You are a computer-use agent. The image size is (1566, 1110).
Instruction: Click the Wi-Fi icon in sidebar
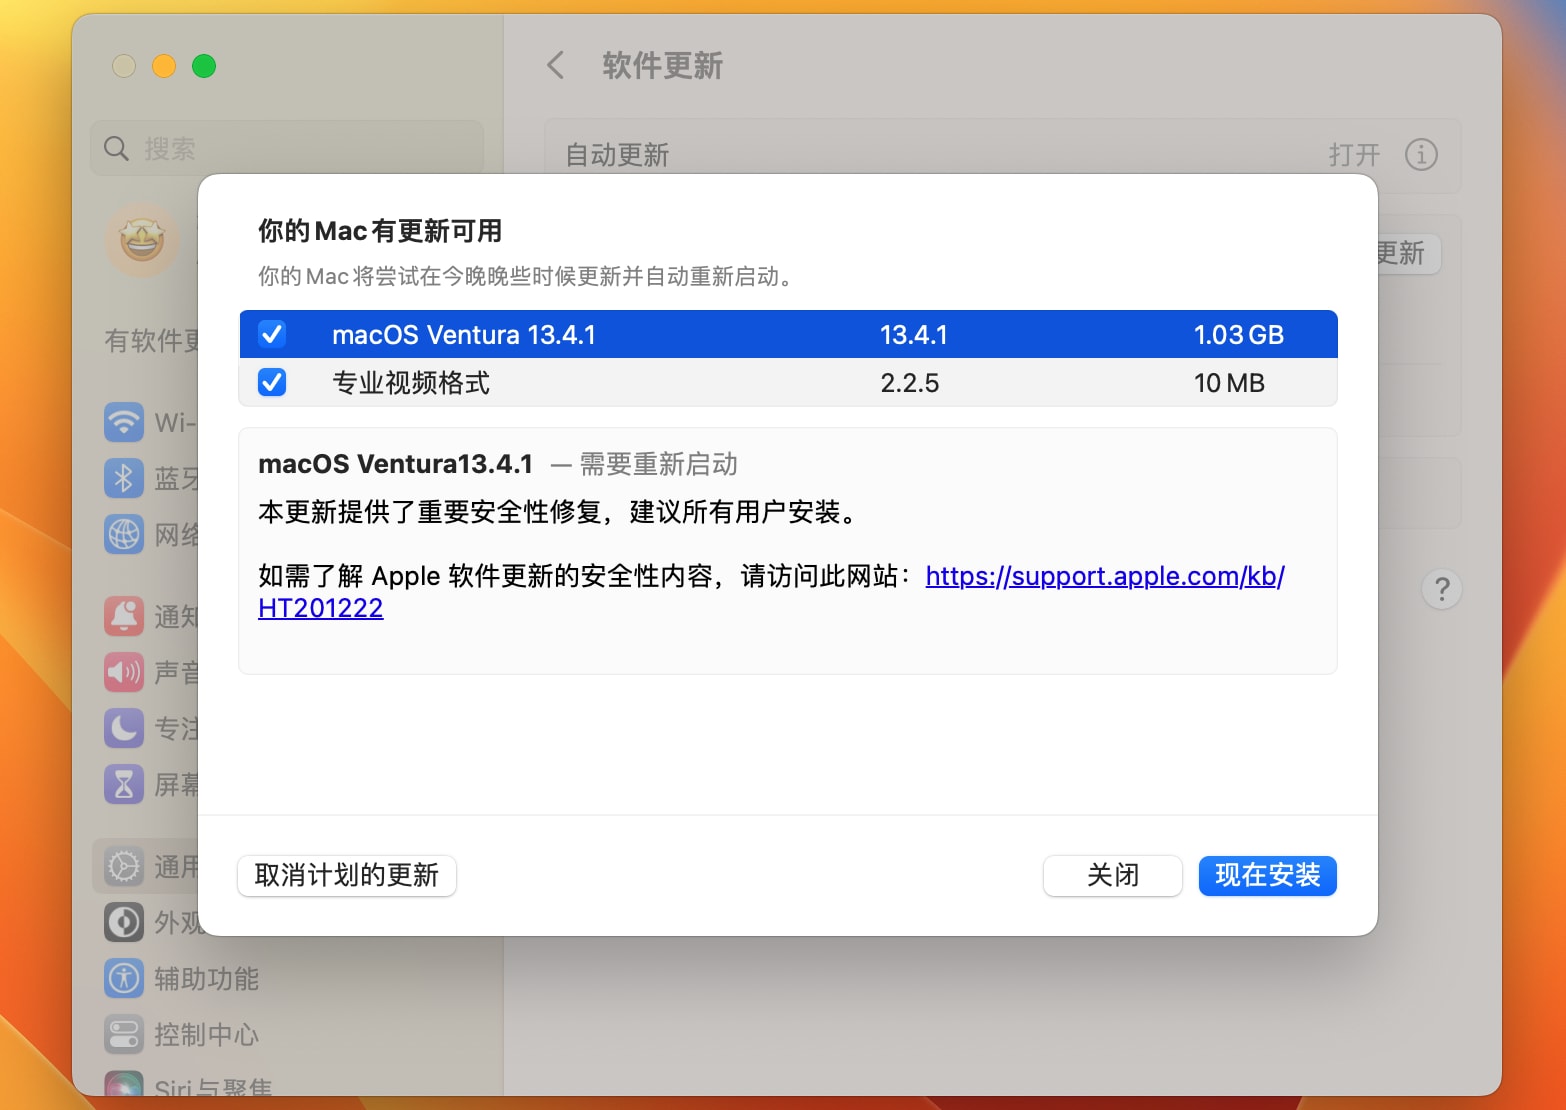point(124,422)
